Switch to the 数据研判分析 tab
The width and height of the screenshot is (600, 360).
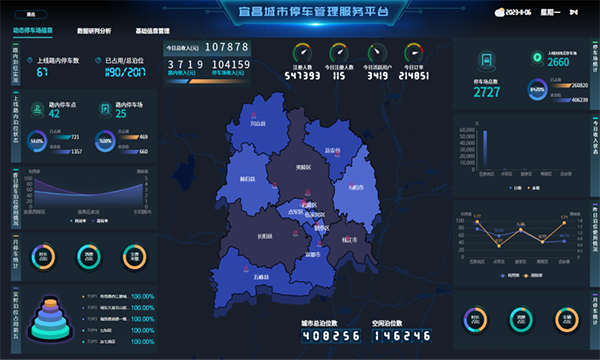(94, 31)
